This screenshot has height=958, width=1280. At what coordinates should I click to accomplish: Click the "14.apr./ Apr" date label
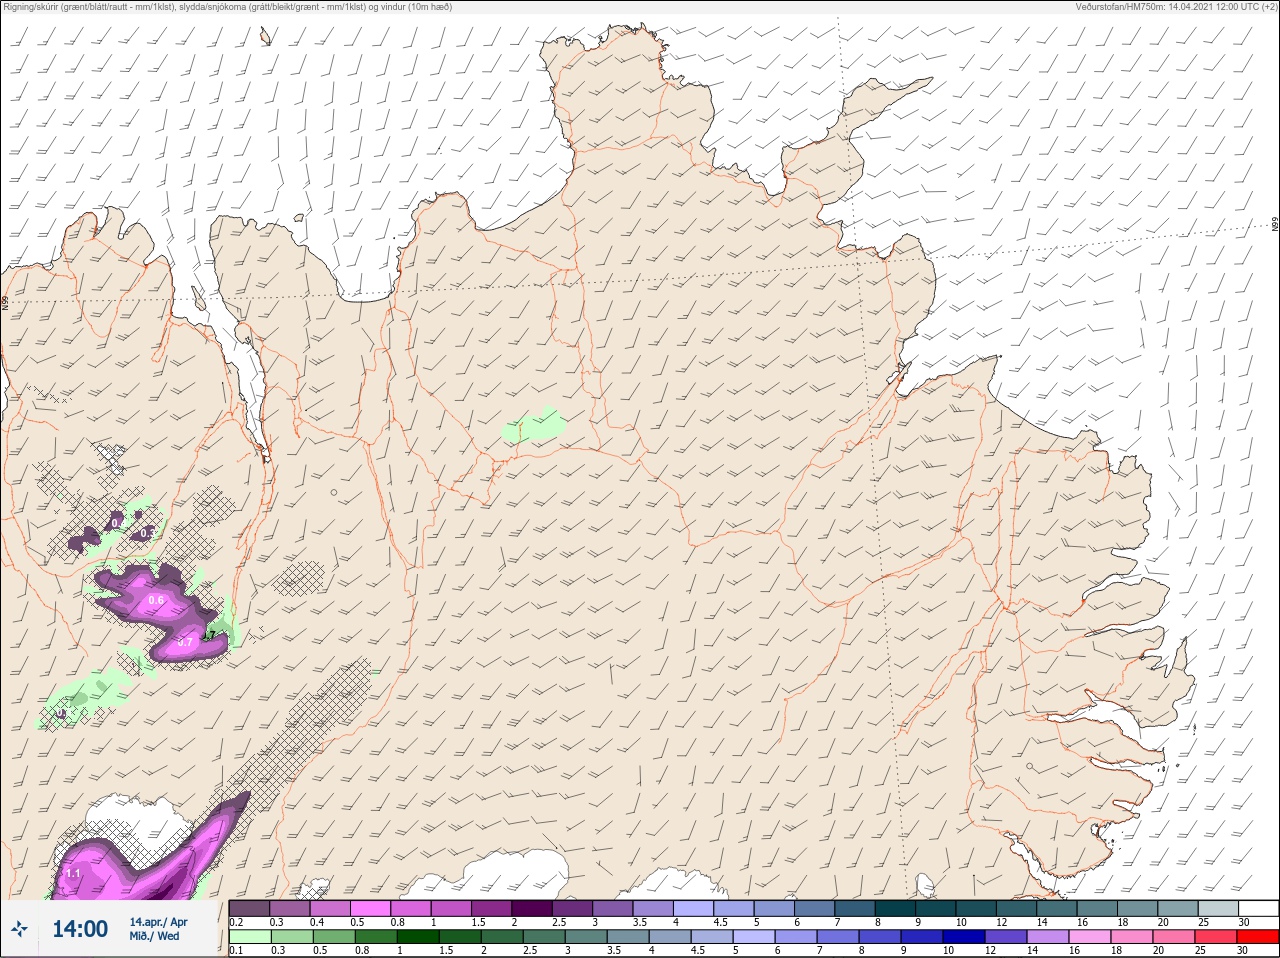[x=158, y=922]
